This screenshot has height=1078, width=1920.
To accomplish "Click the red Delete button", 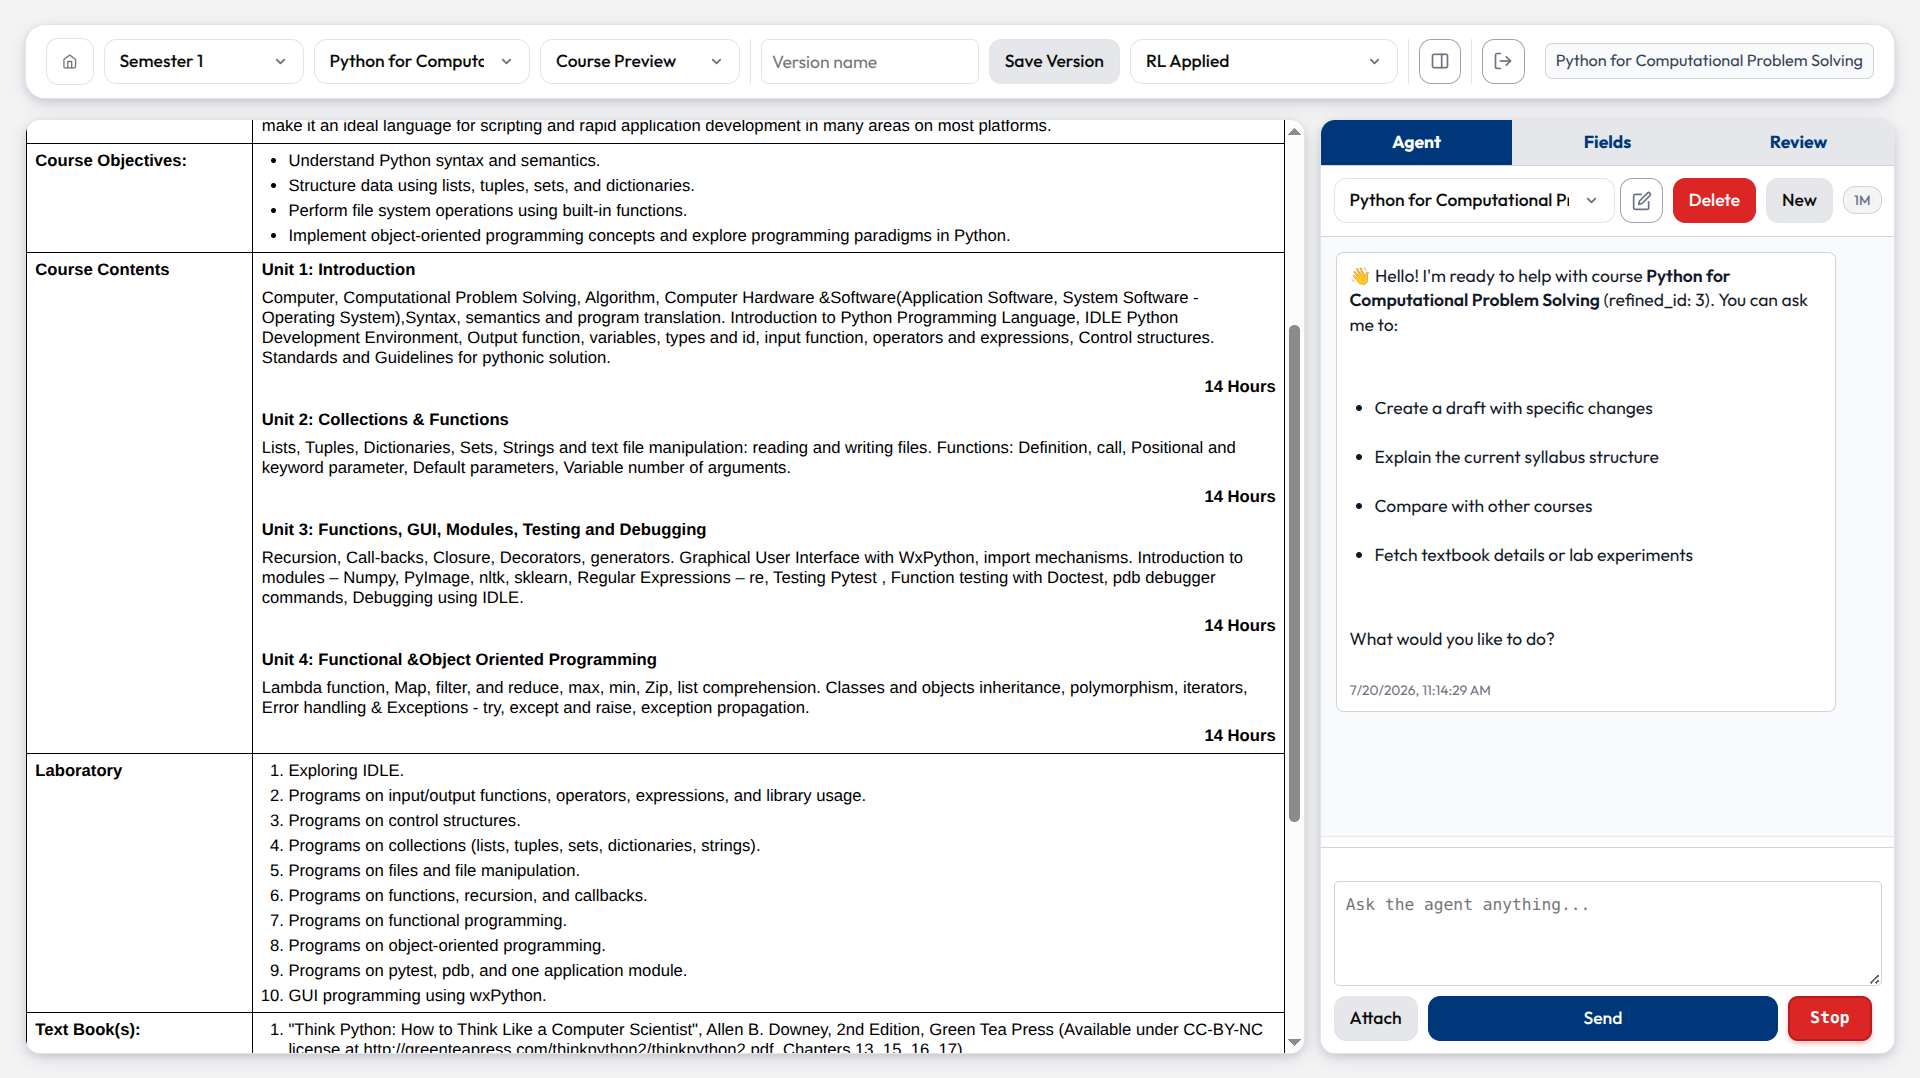I will point(1714,201).
